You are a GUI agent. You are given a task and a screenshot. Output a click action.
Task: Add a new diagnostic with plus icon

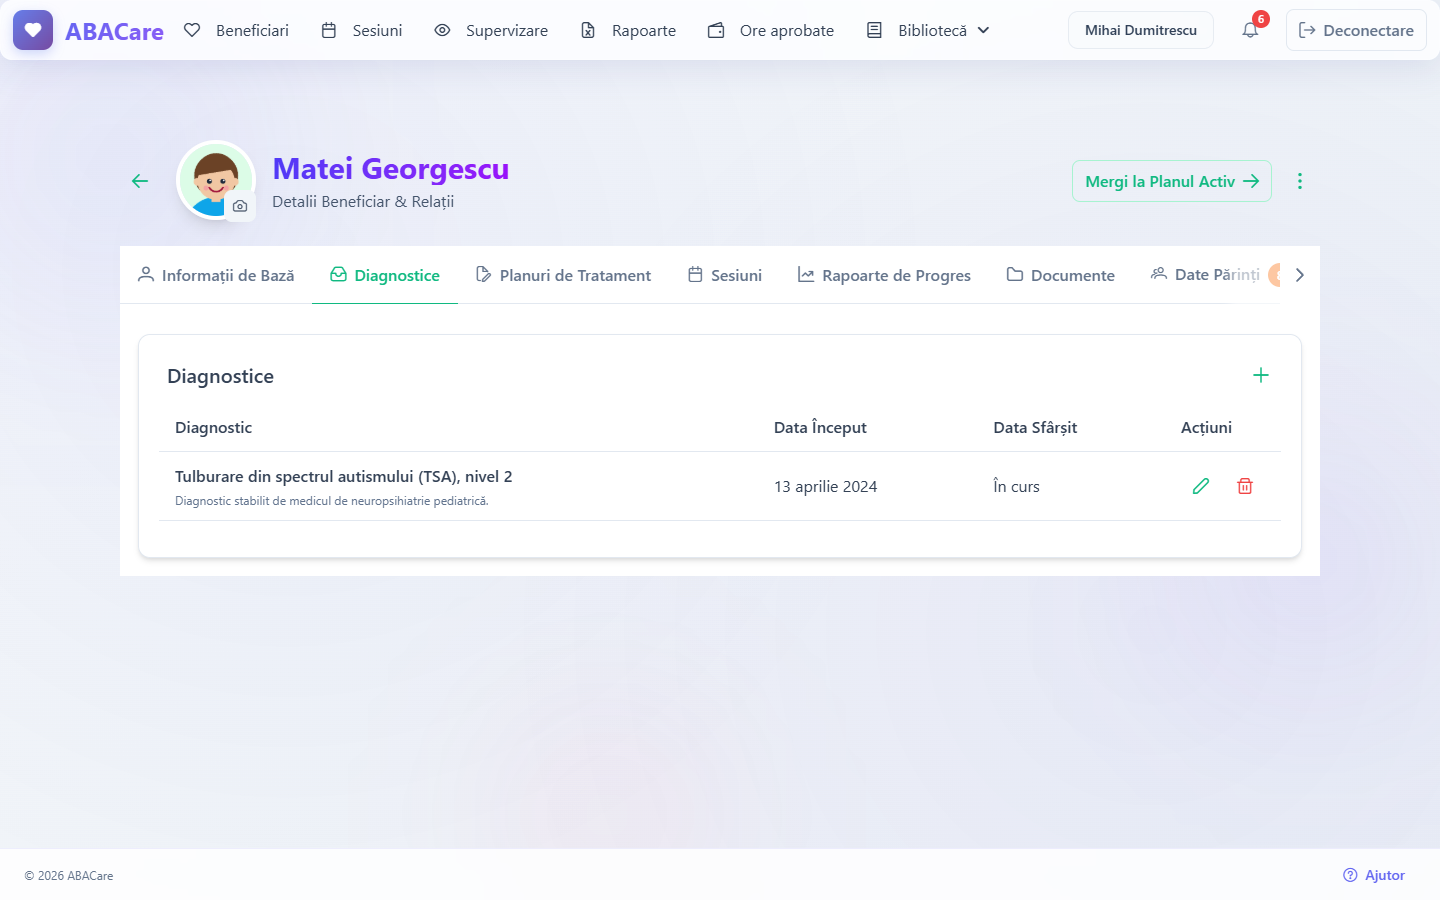pos(1261,375)
